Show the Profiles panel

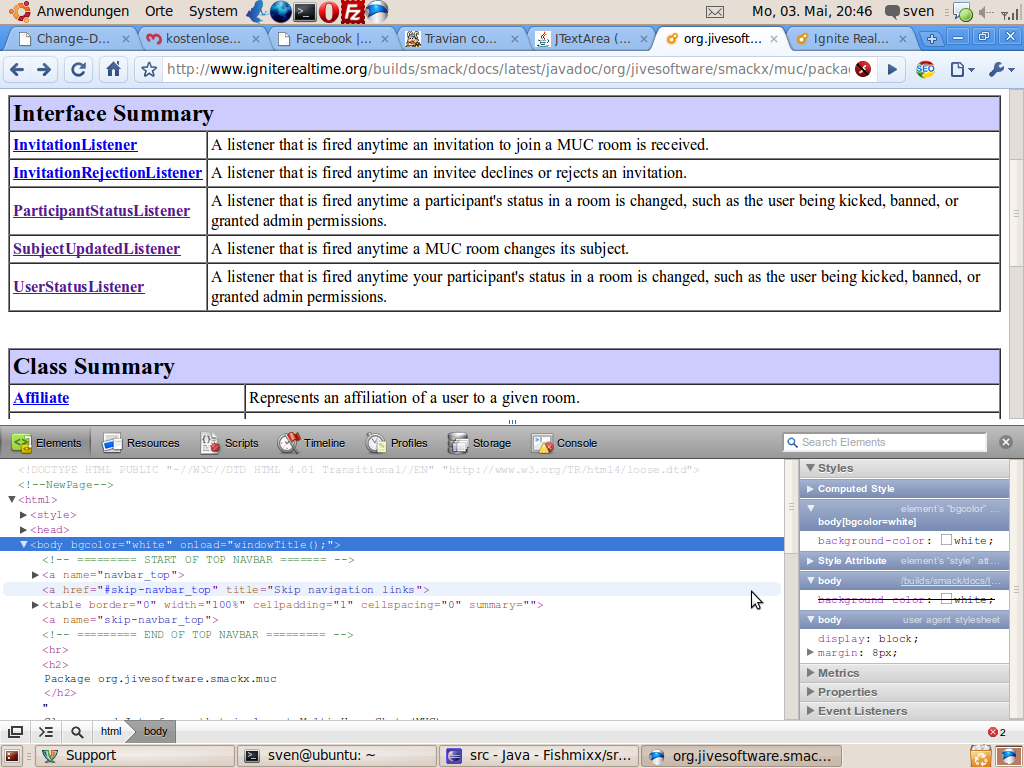[397, 443]
